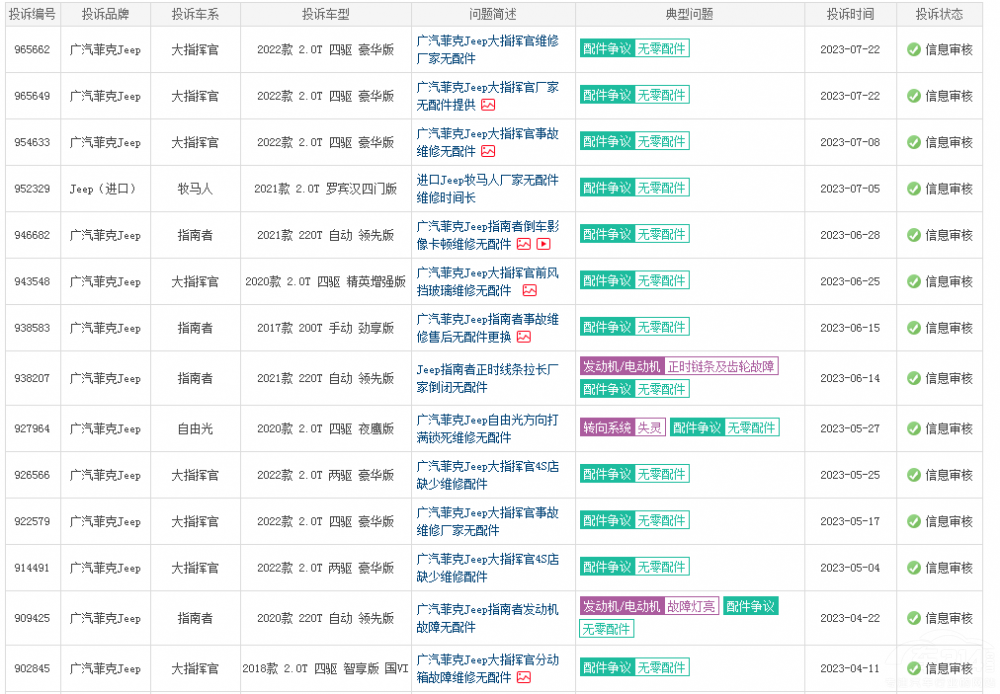Click 正时链条及齿轮故障 tag
Screen dimensions: 1000x694
[x=721, y=366]
